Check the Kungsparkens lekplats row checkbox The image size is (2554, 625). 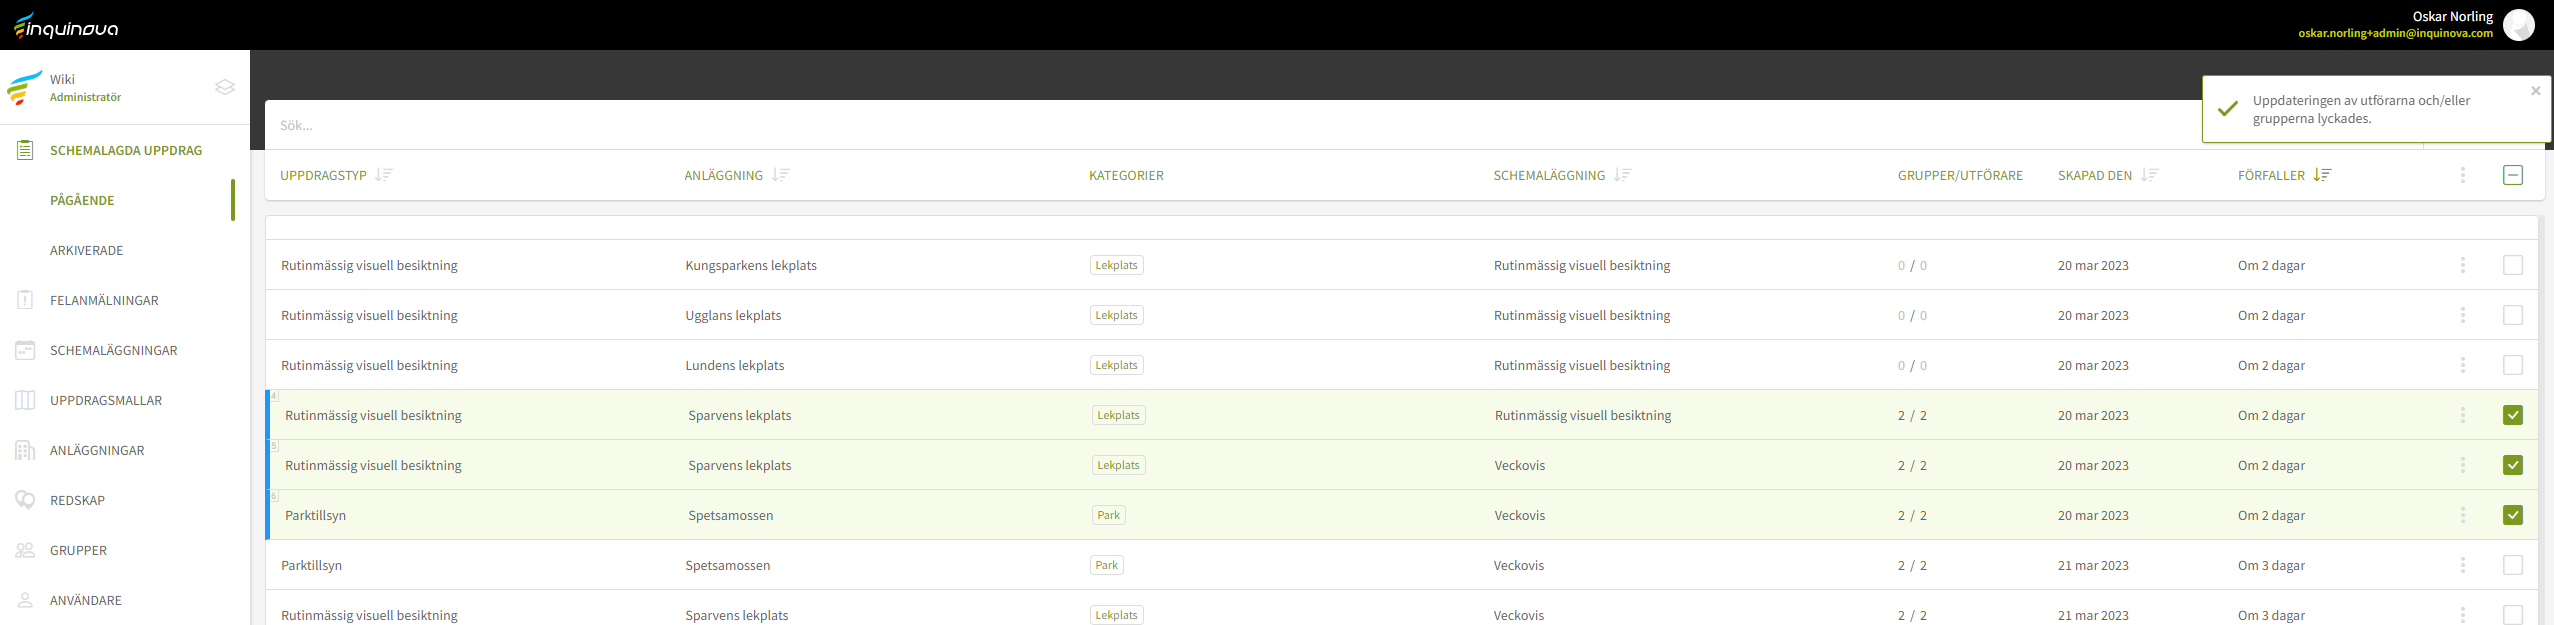(x=2512, y=265)
